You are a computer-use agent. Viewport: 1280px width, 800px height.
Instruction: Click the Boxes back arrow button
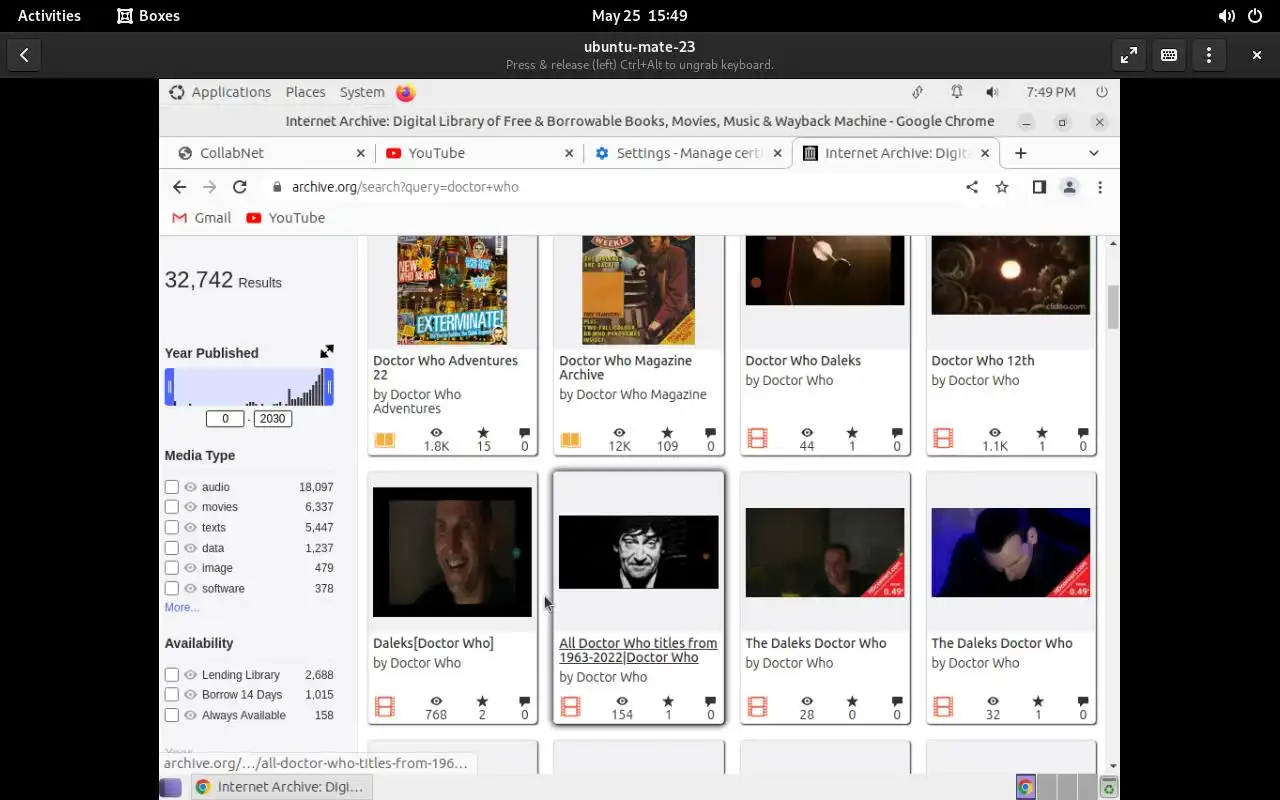tap(24, 55)
